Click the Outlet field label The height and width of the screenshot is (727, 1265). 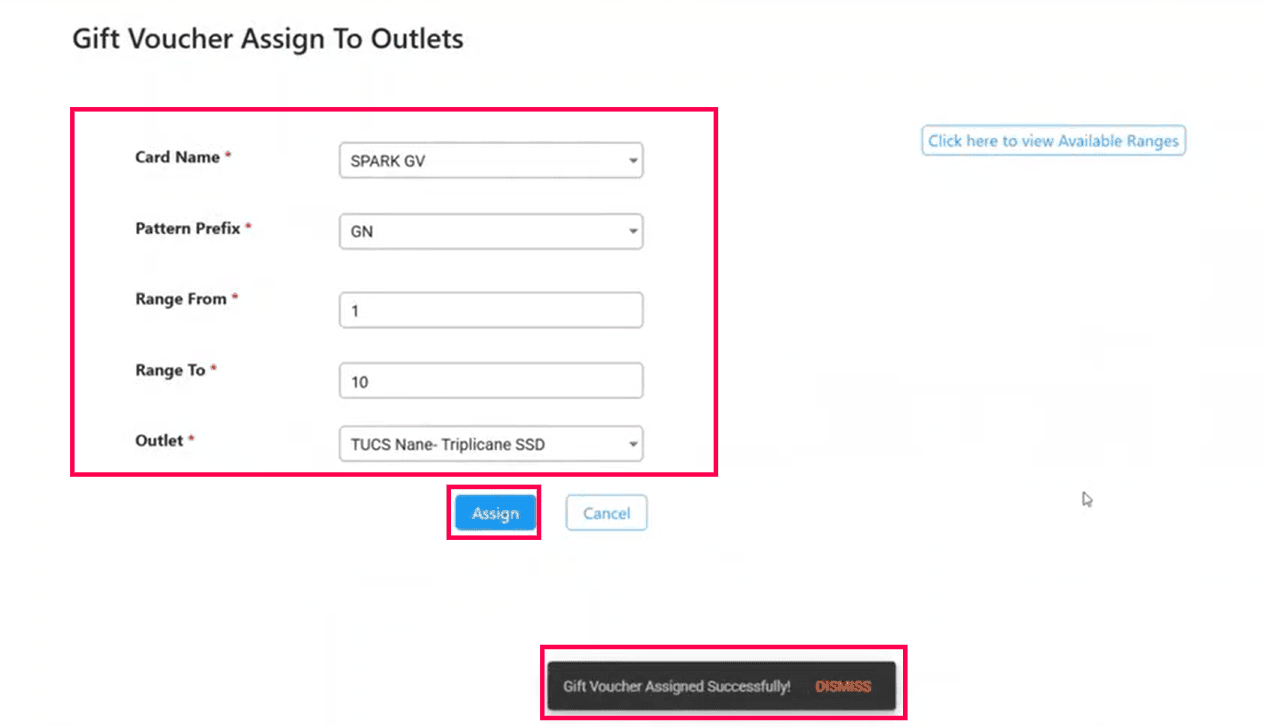click(159, 440)
